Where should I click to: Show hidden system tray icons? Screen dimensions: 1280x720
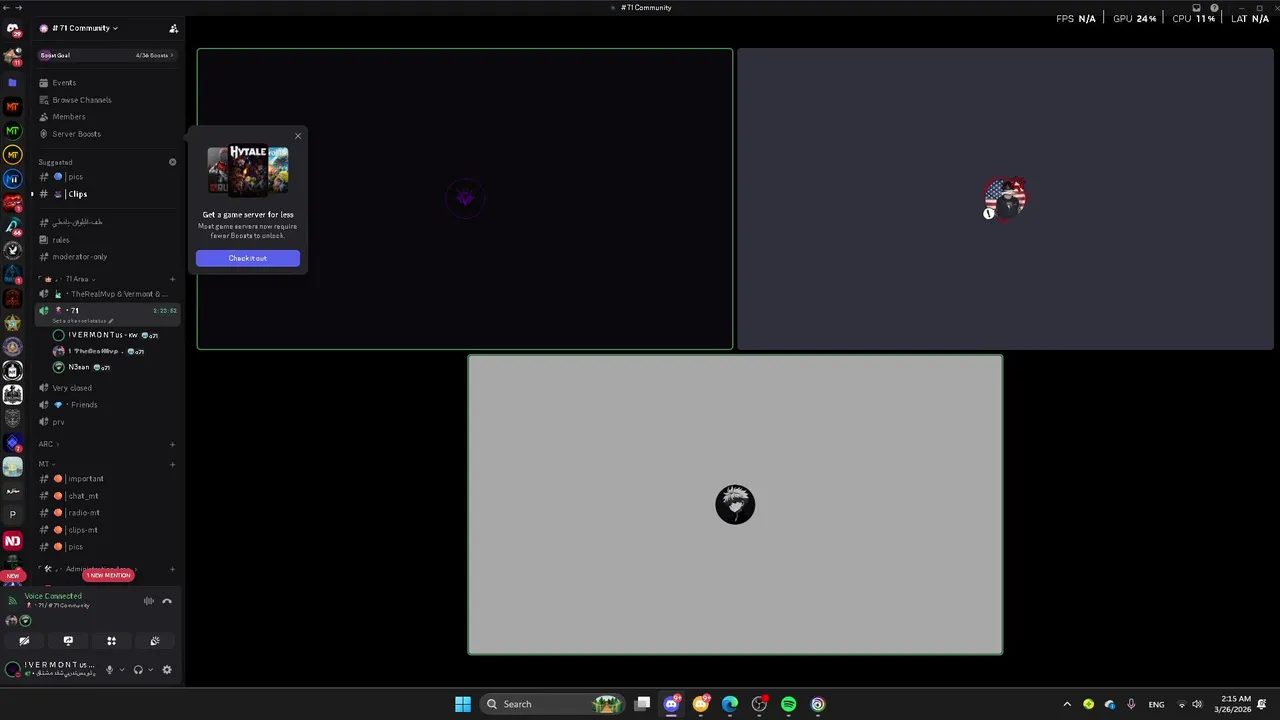[x=1067, y=704]
